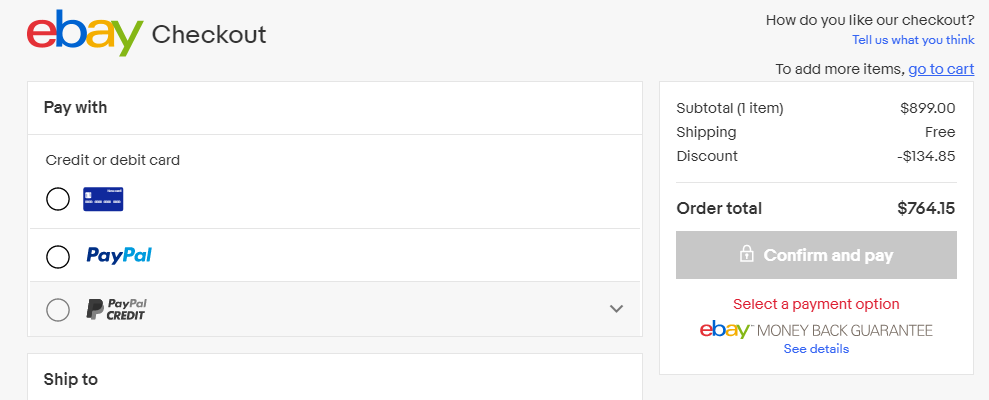Image resolution: width=989 pixels, height=400 pixels.
Task: Click the 'Ship to' section heading
Action: pos(71,379)
